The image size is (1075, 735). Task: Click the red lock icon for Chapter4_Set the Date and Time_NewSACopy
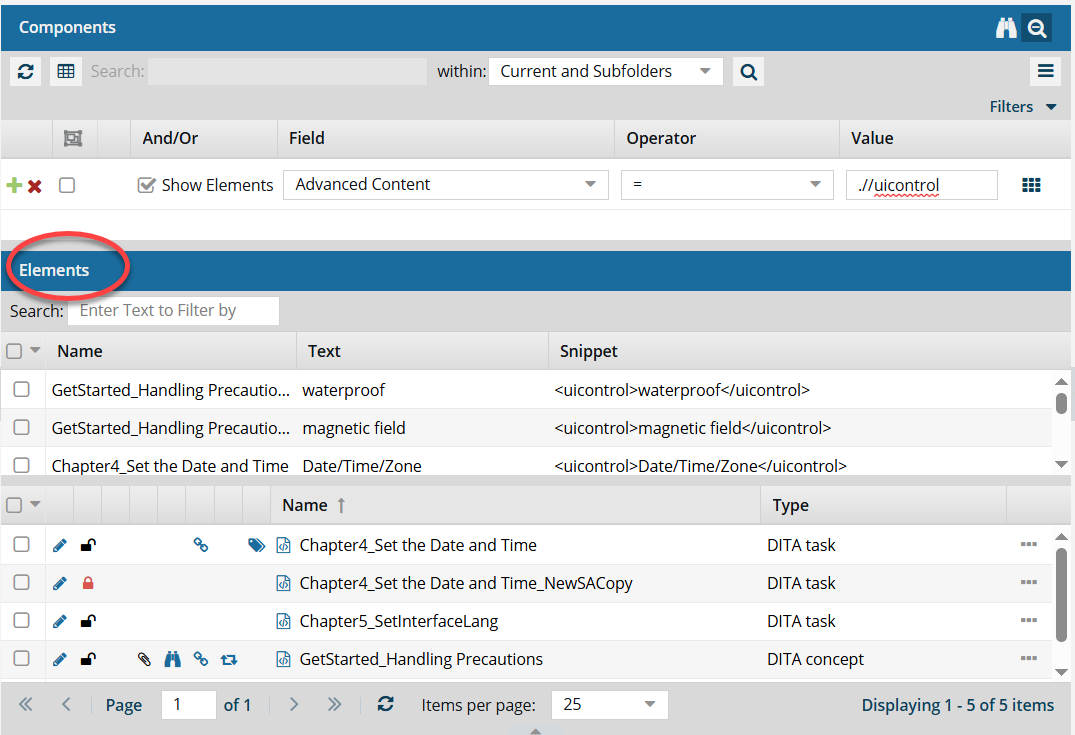click(88, 583)
